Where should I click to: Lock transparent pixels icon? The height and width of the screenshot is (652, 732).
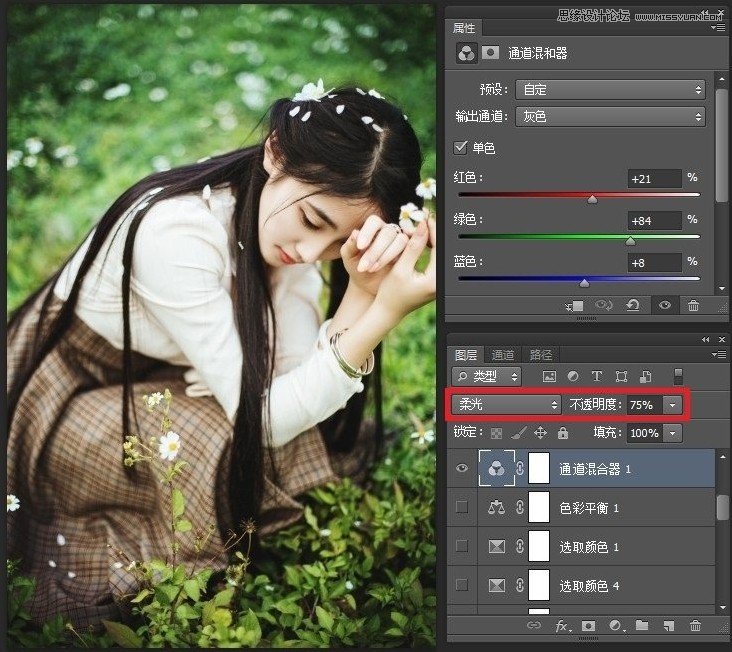click(496, 434)
